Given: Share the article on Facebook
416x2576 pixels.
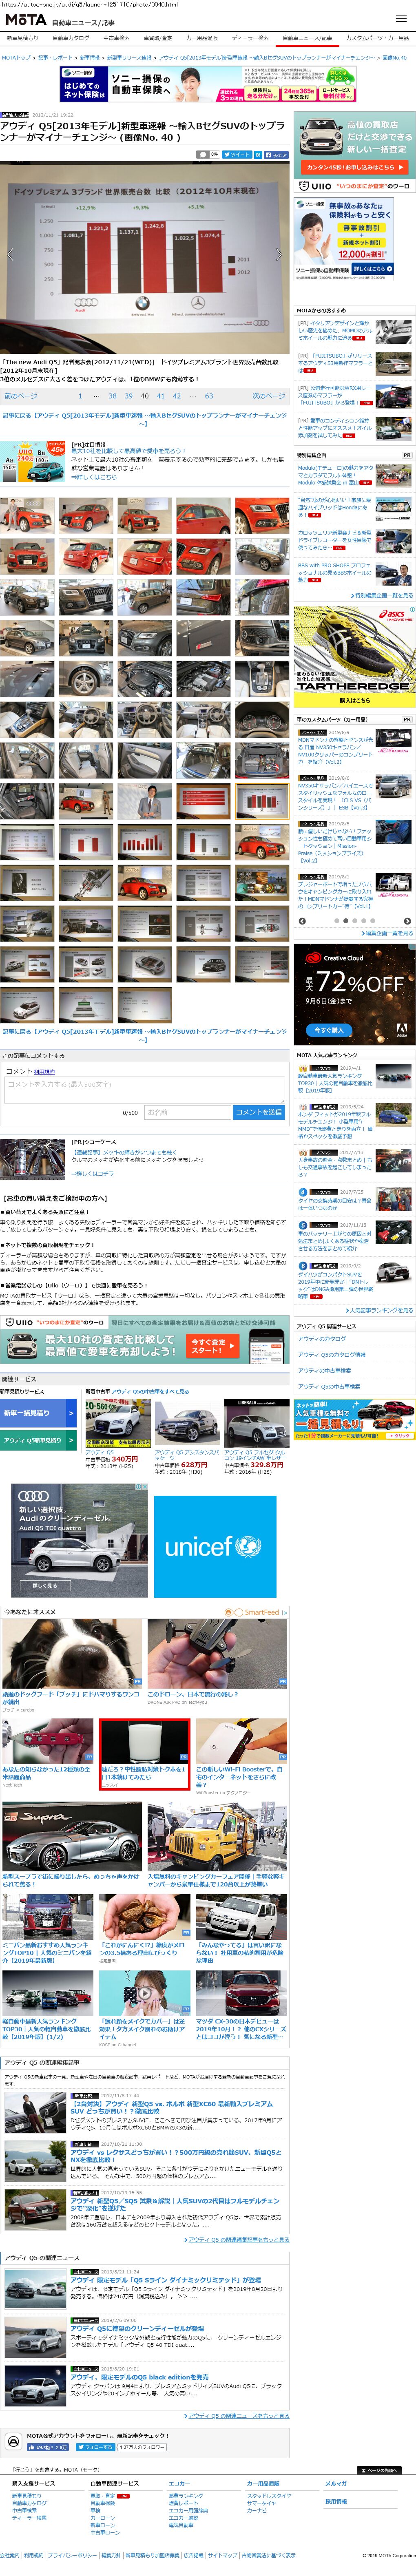Looking at the screenshot, I should [x=276, y=155].
